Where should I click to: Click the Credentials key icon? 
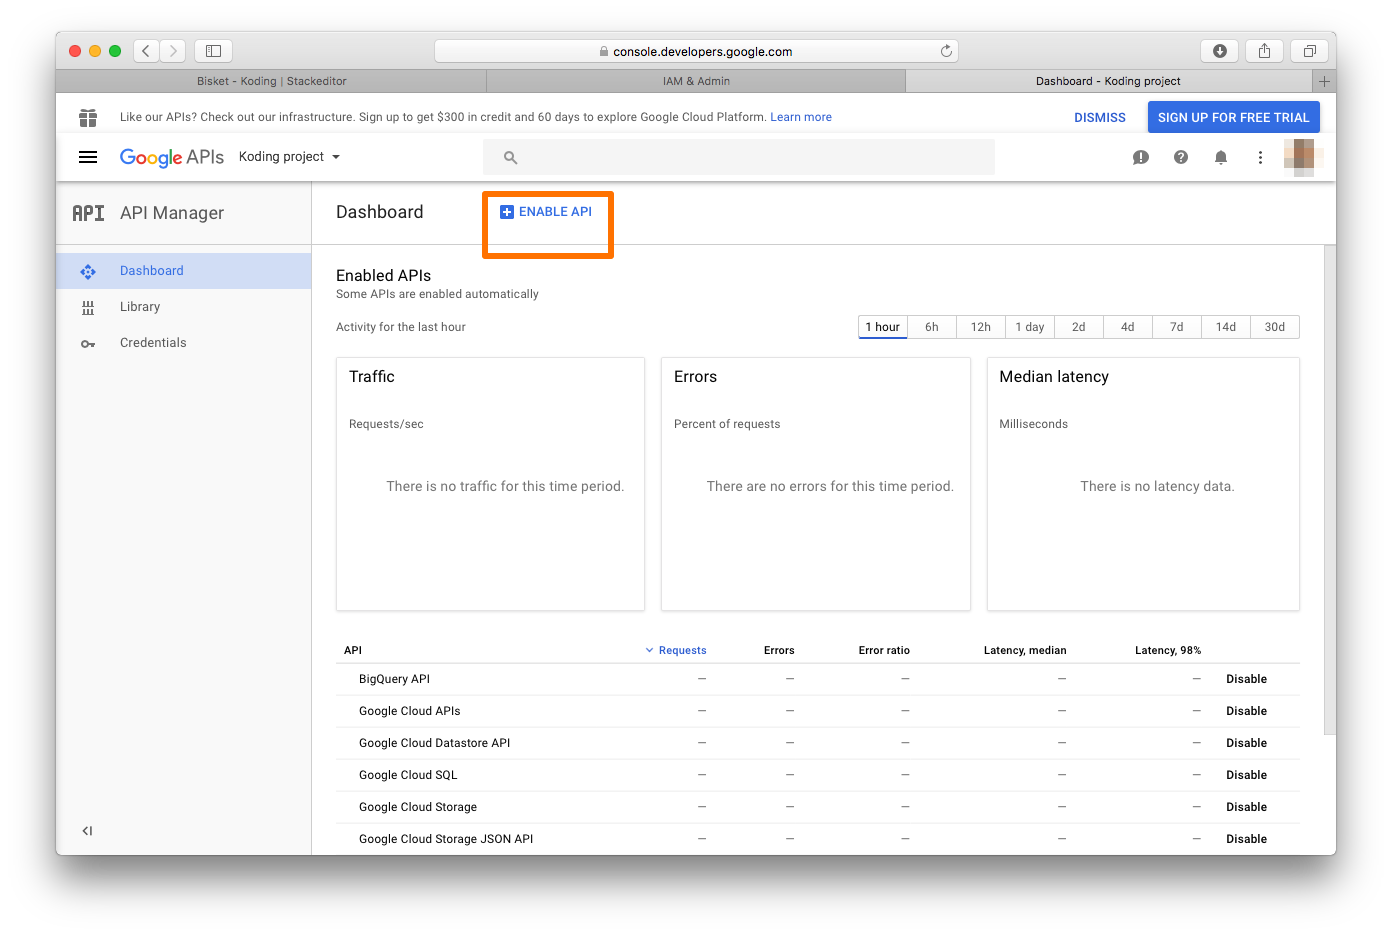(88, 343)
